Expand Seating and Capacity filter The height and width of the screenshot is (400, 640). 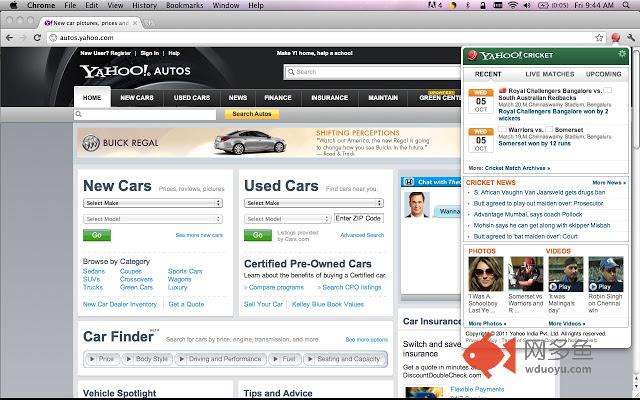click(x=344, y=359)
